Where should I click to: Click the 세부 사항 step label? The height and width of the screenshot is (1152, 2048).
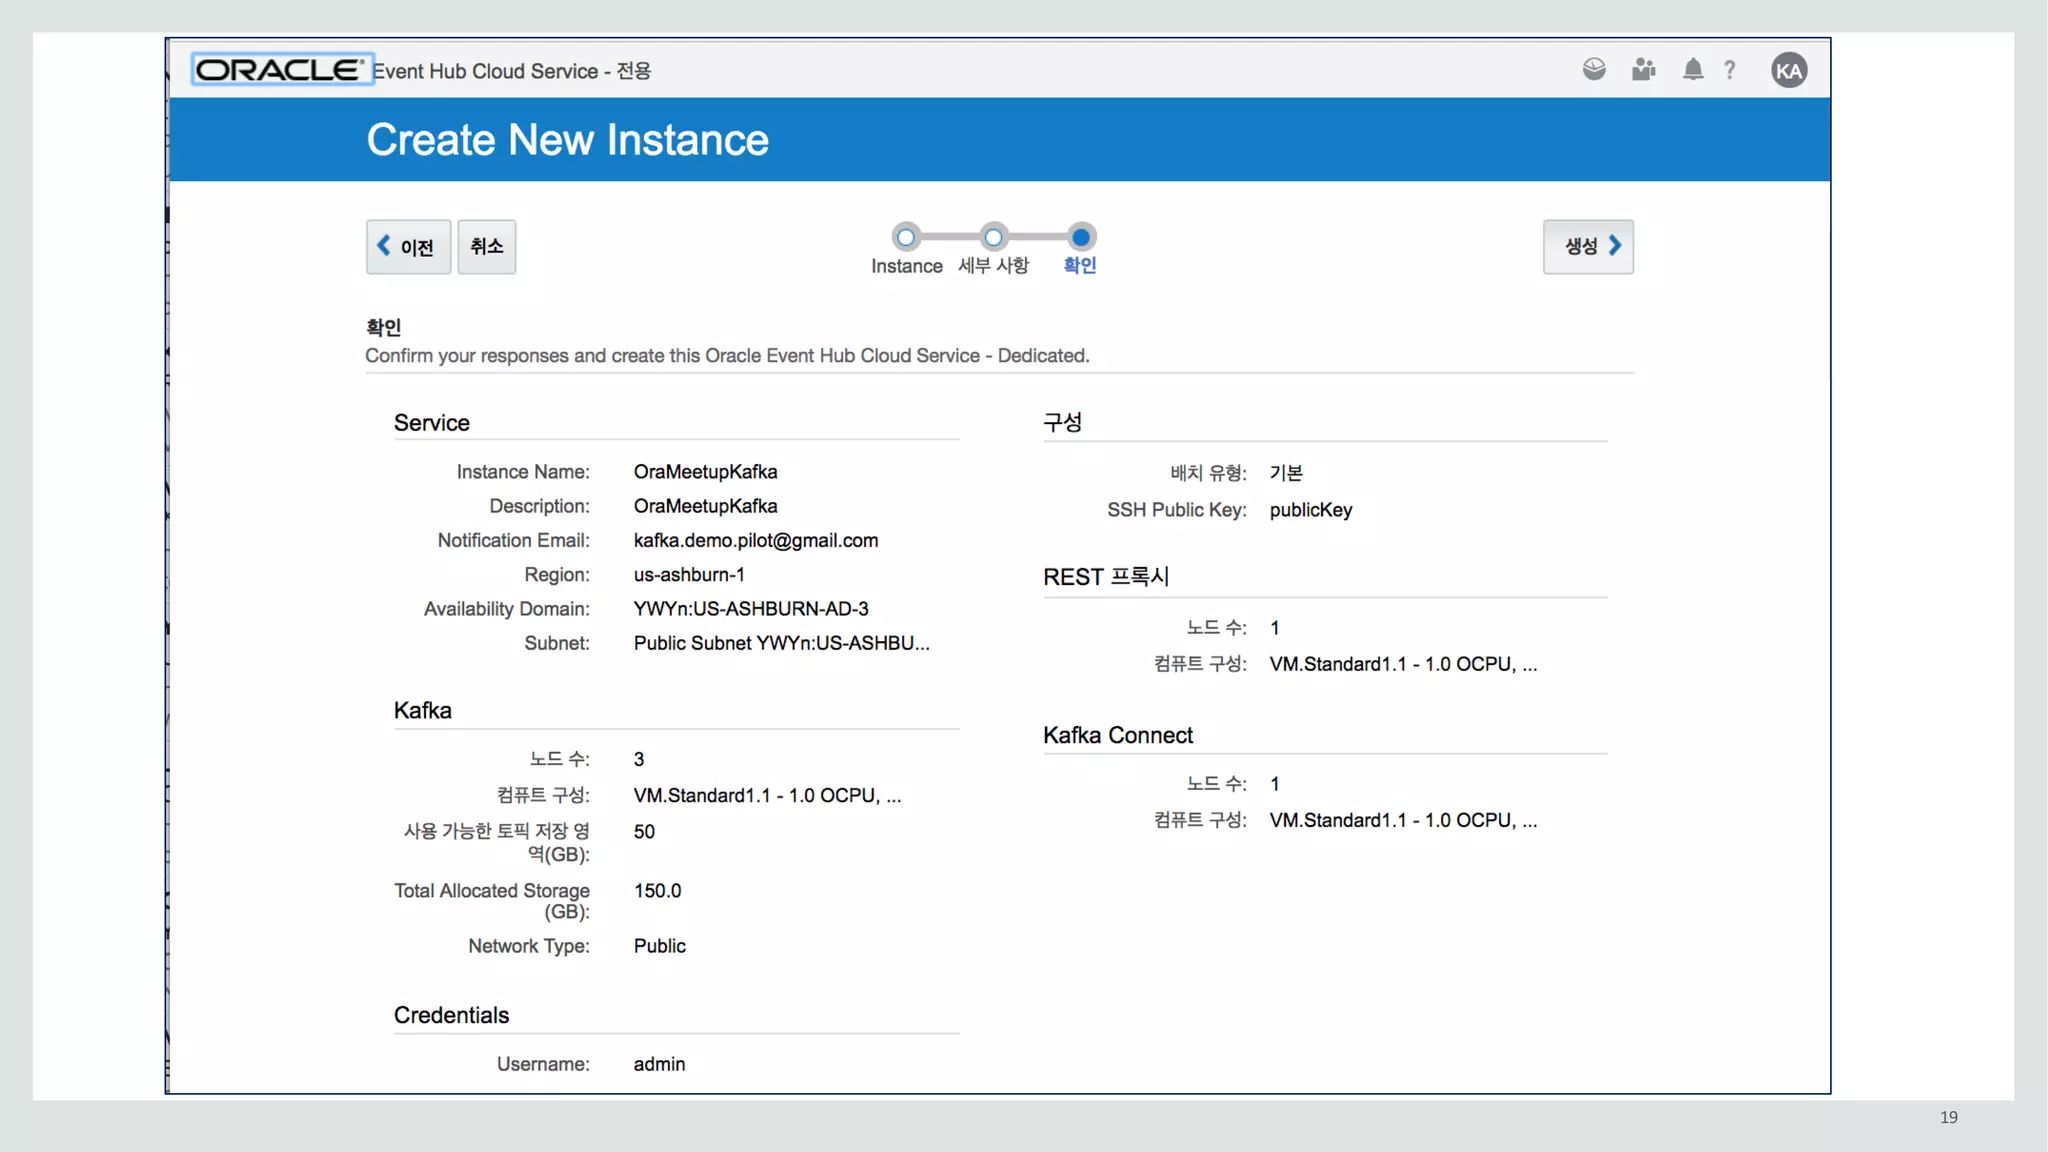pos(993,266)
